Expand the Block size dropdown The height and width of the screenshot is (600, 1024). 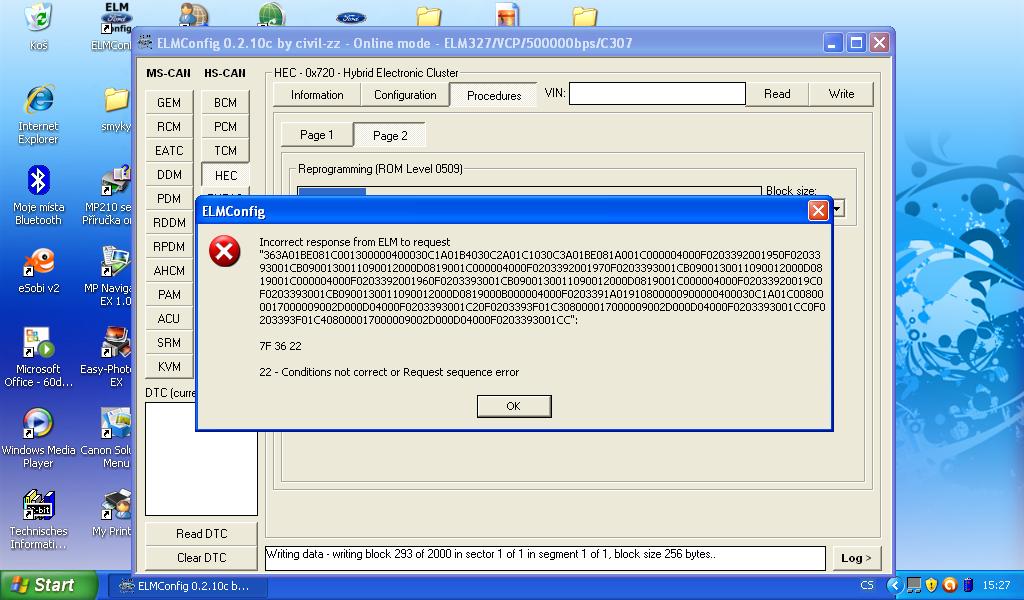pos(838,208)
